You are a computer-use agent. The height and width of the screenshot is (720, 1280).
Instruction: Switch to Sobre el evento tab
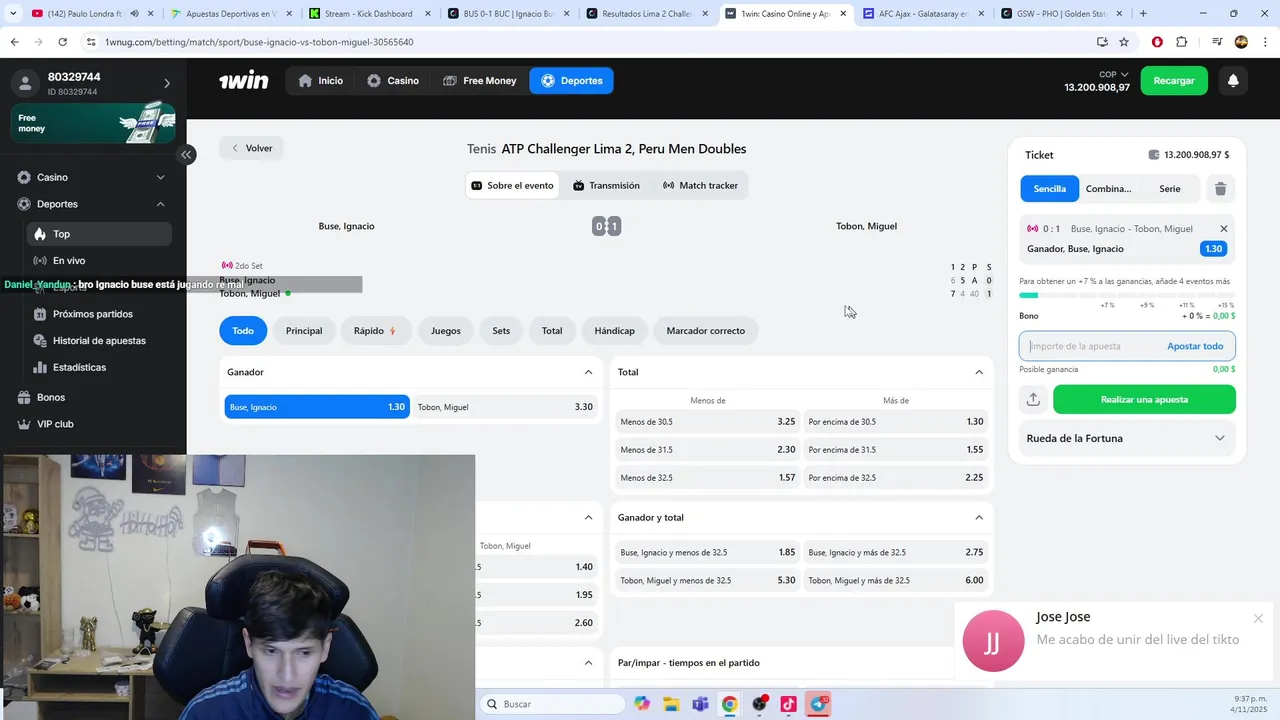(x=512, y=186)
